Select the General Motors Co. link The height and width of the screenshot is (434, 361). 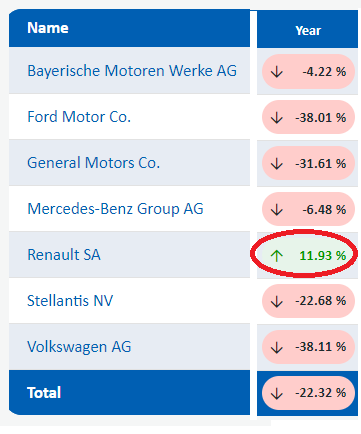click(94, 163)
